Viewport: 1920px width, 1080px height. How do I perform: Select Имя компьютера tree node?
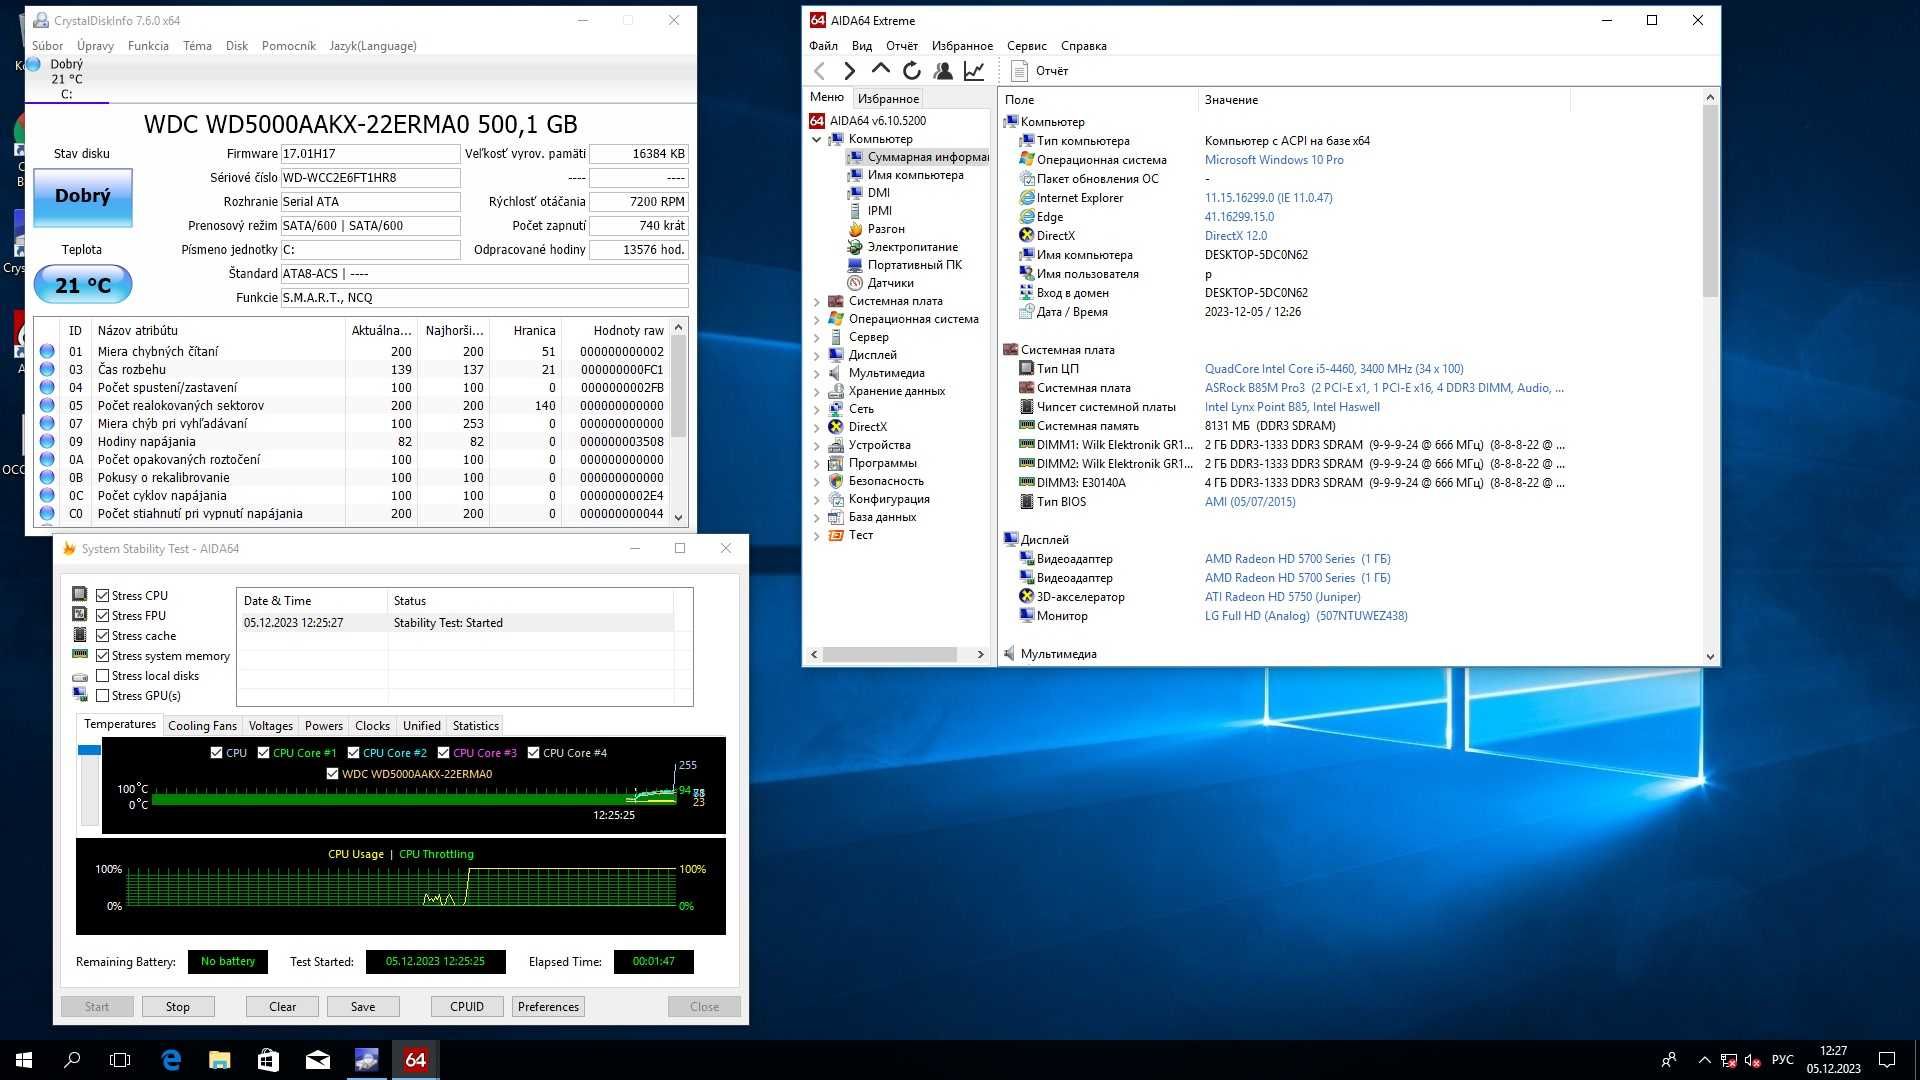(x=915, y=175)
